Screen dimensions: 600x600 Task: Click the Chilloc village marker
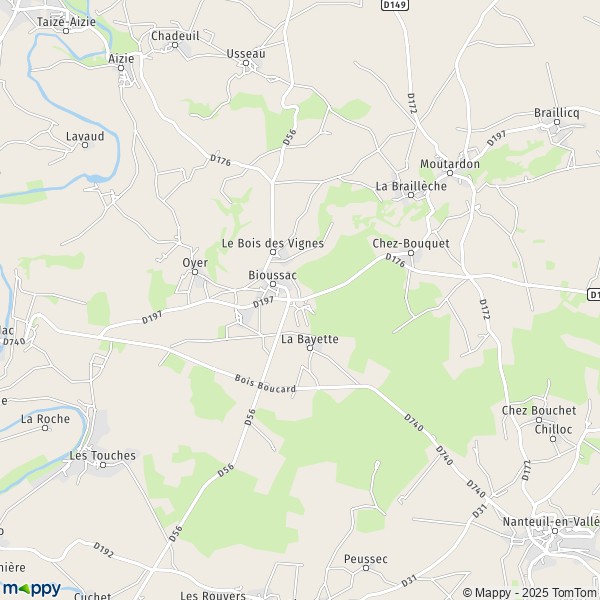tap(553, 439)
